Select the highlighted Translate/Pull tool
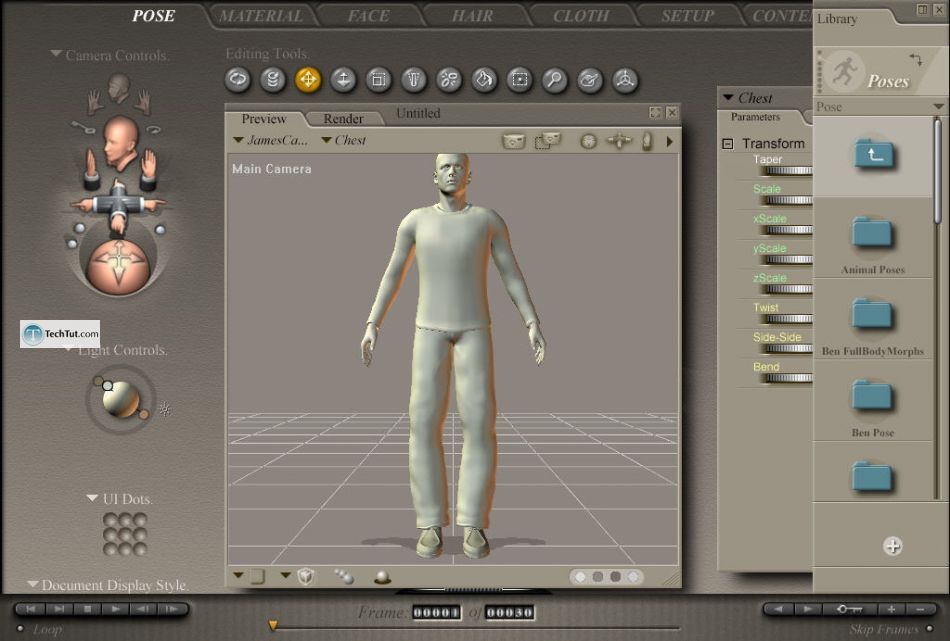This screenshot has height=641, width=950. coord(308,80)
